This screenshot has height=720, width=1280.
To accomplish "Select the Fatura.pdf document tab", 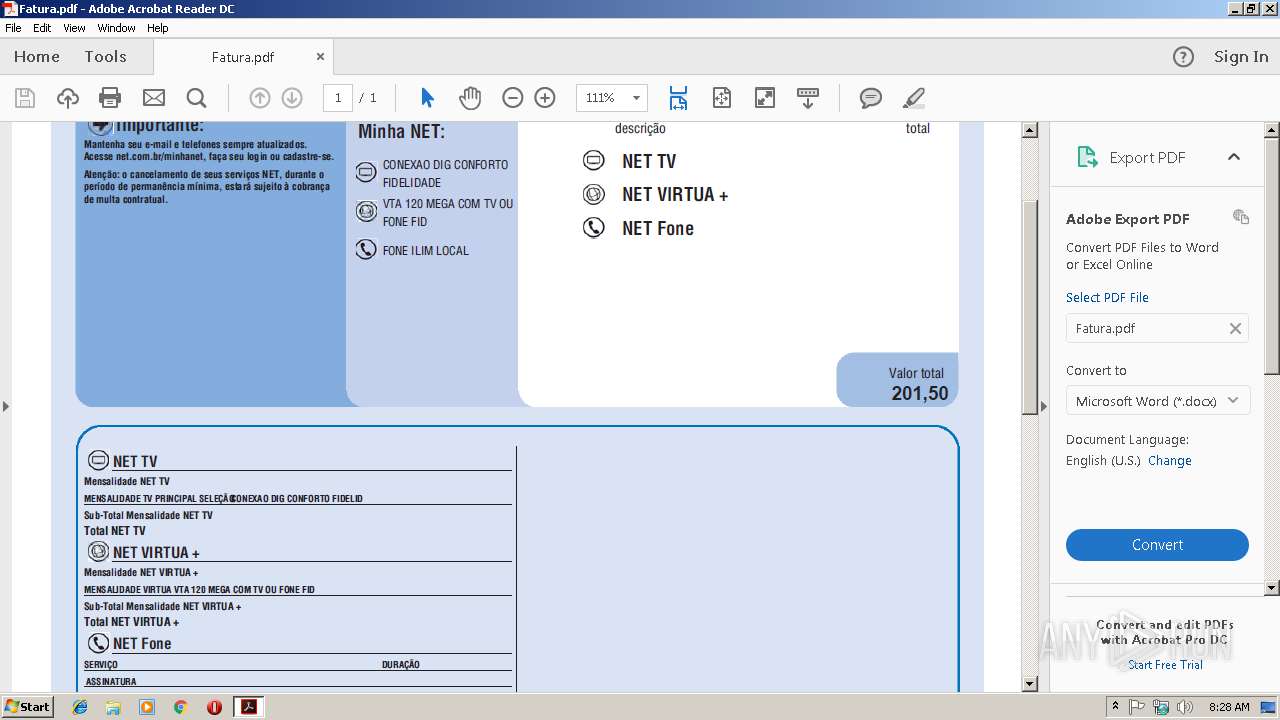I will [x=243, y=57].
